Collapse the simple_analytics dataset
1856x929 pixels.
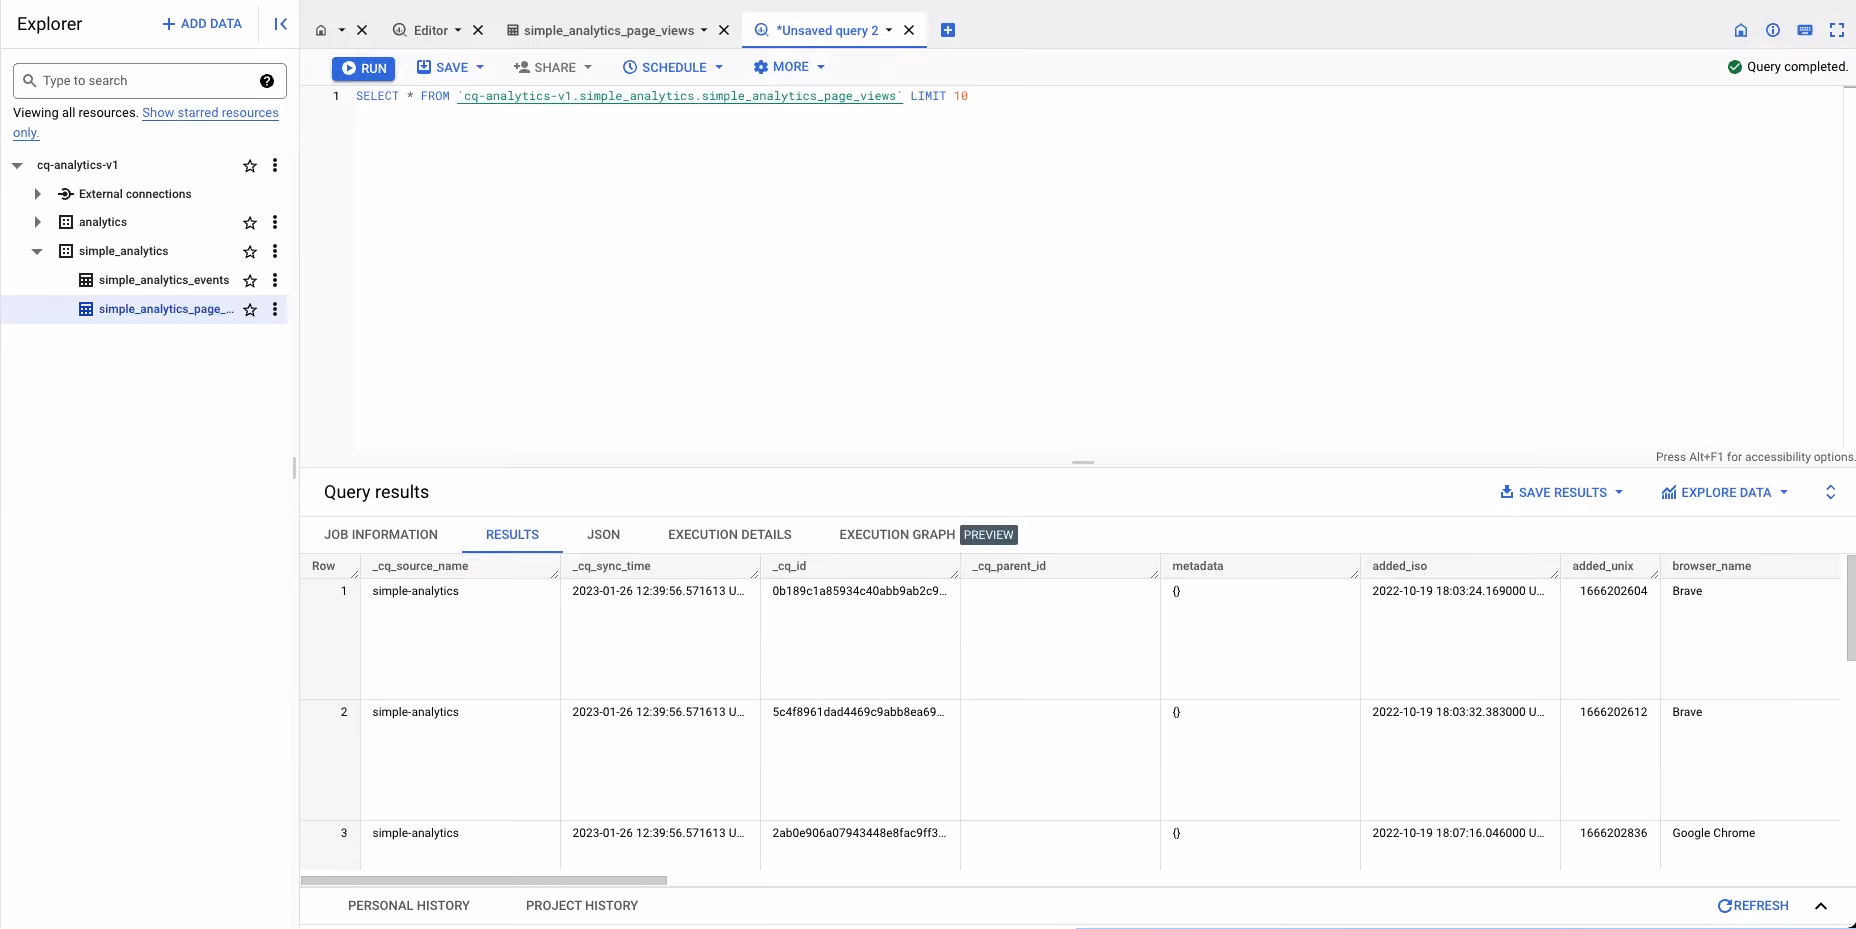pyautogui.click(x=37, y=252)
